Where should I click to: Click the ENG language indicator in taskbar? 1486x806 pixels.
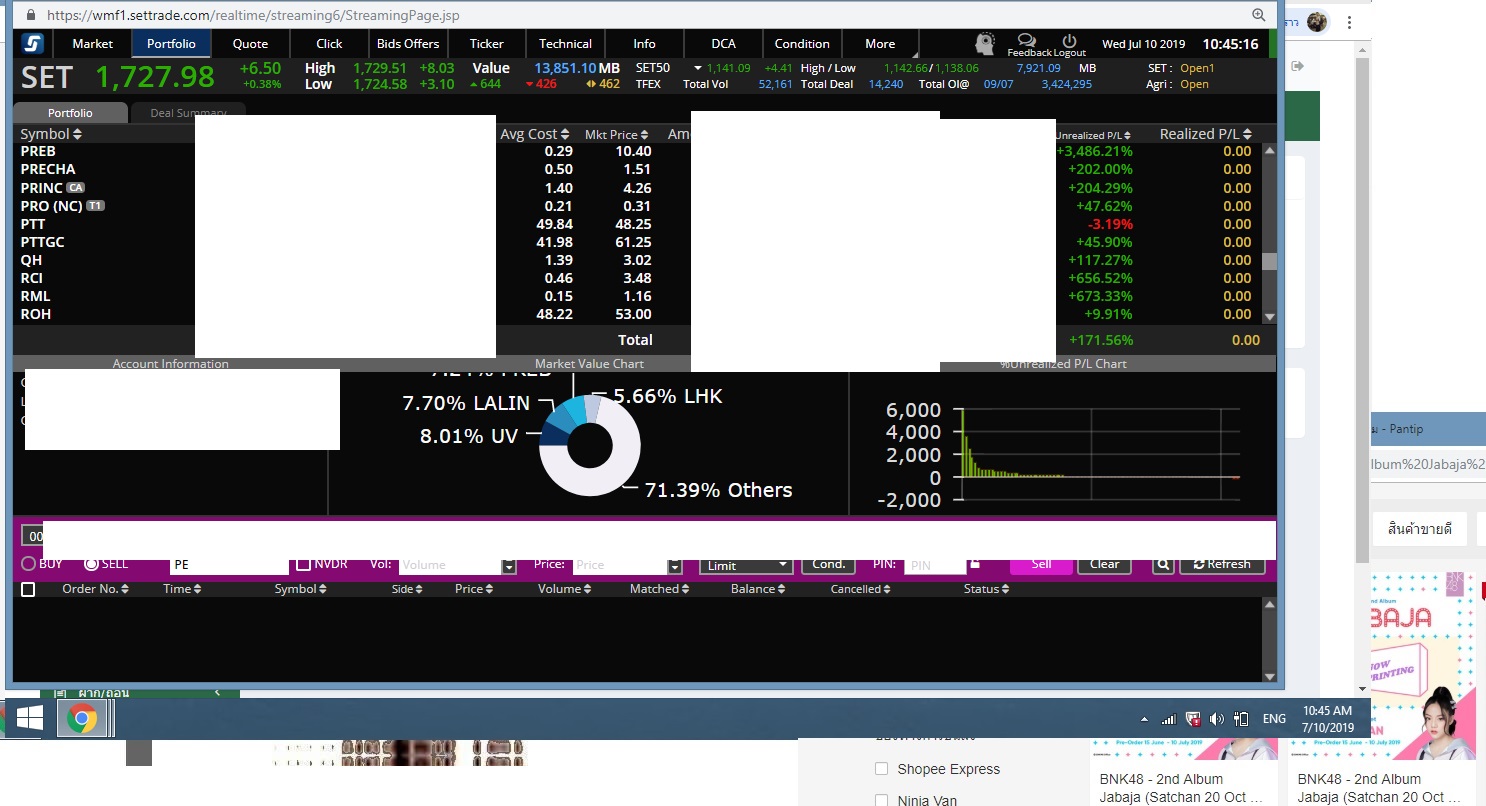(1274, 719)
